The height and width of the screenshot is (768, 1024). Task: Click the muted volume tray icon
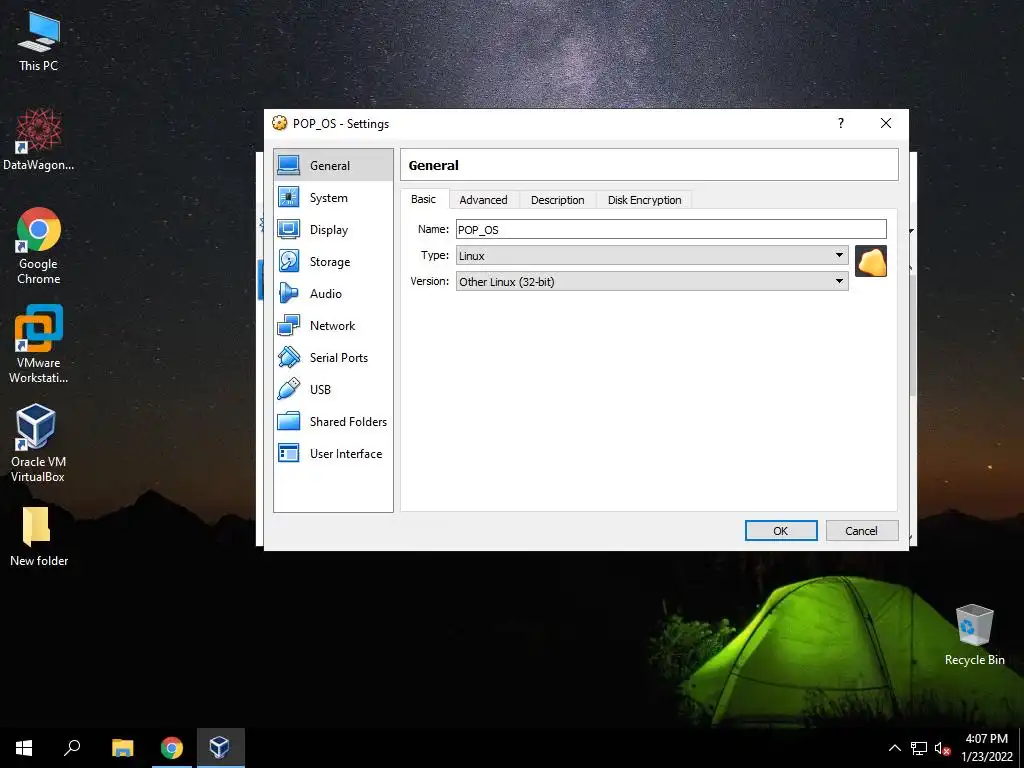coord(942,748)
